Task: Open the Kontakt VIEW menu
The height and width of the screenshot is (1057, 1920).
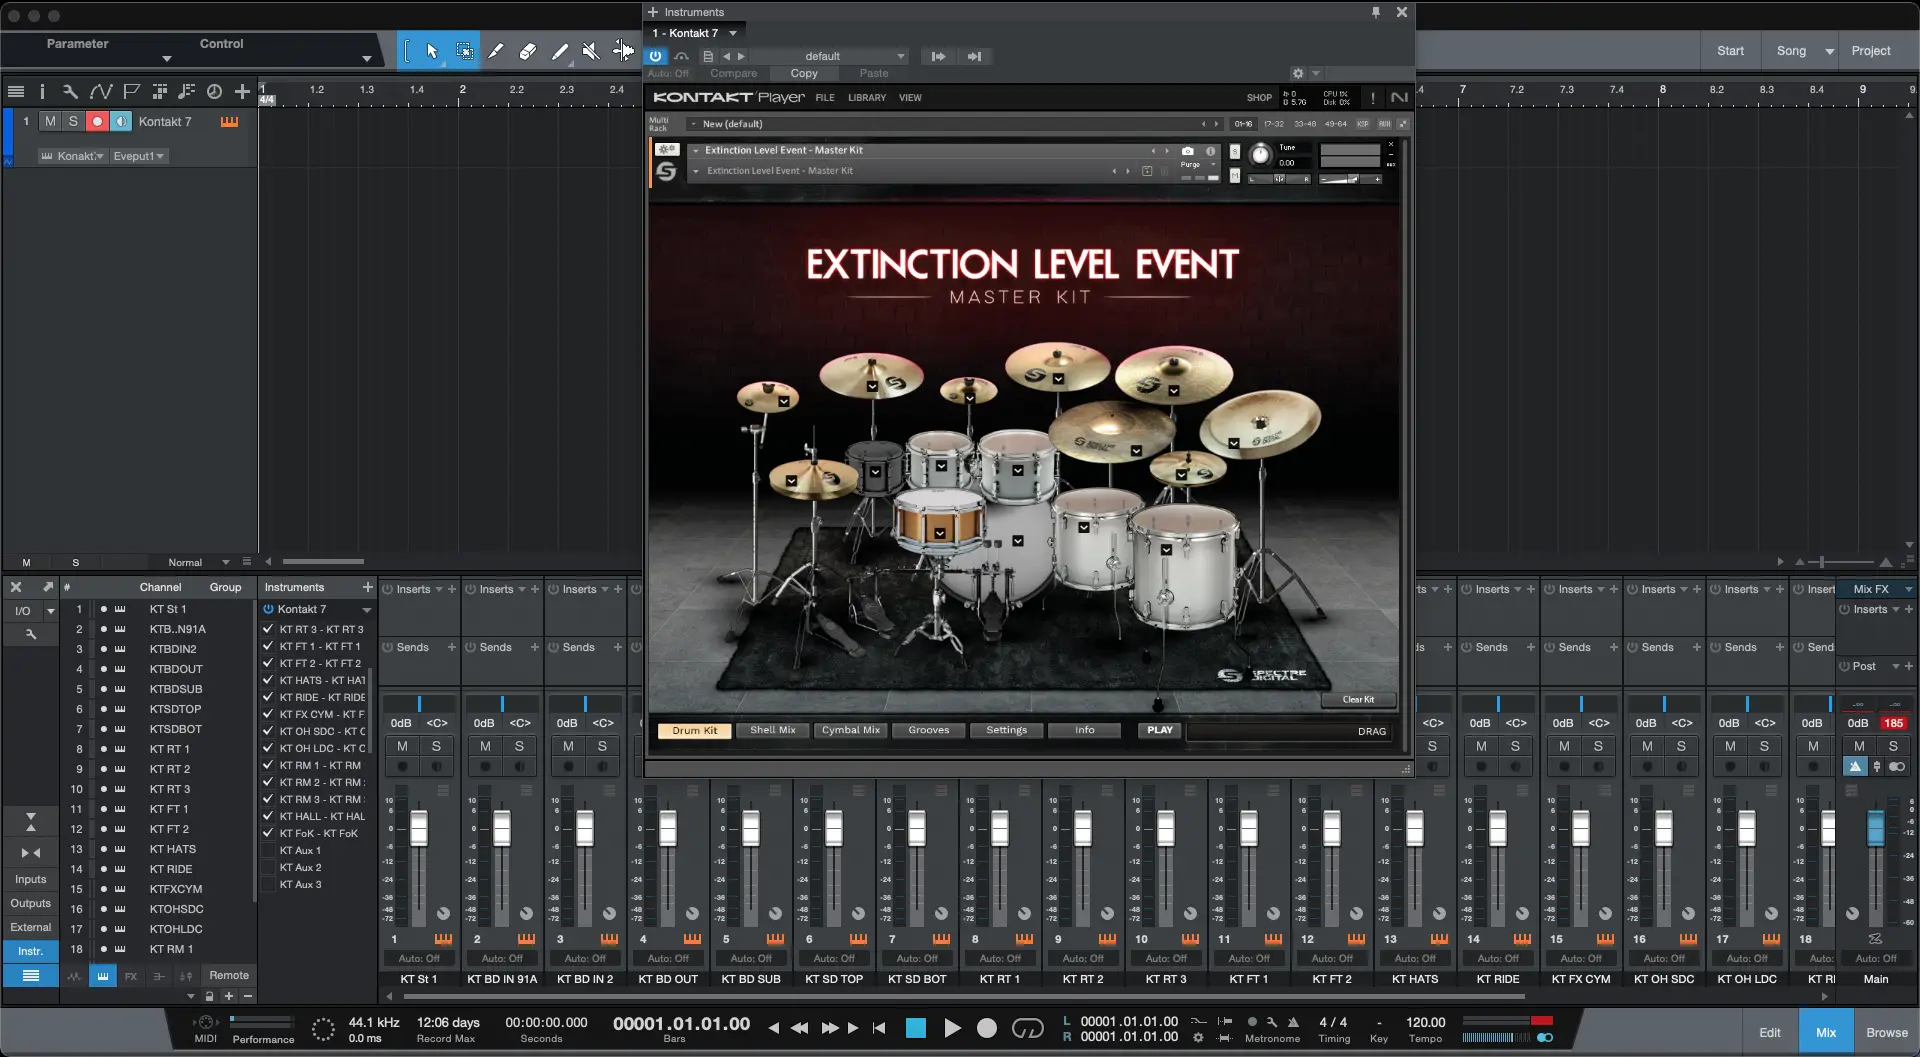Action: click(910, 98)
